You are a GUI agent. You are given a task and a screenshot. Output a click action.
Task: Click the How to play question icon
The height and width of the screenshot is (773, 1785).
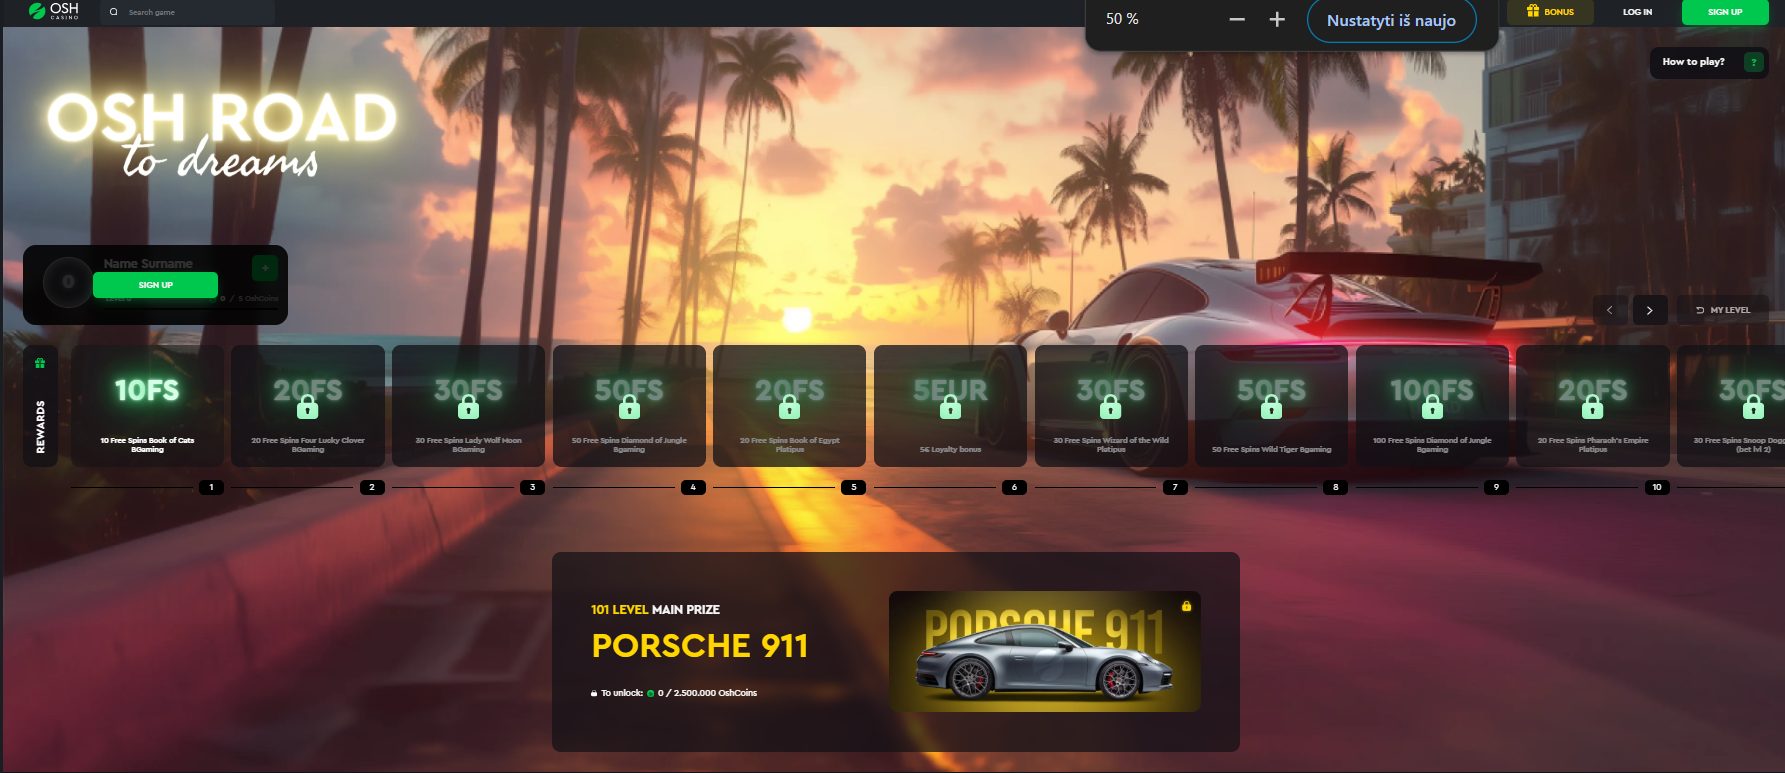pyautogui.click(x=1752, y=62)
